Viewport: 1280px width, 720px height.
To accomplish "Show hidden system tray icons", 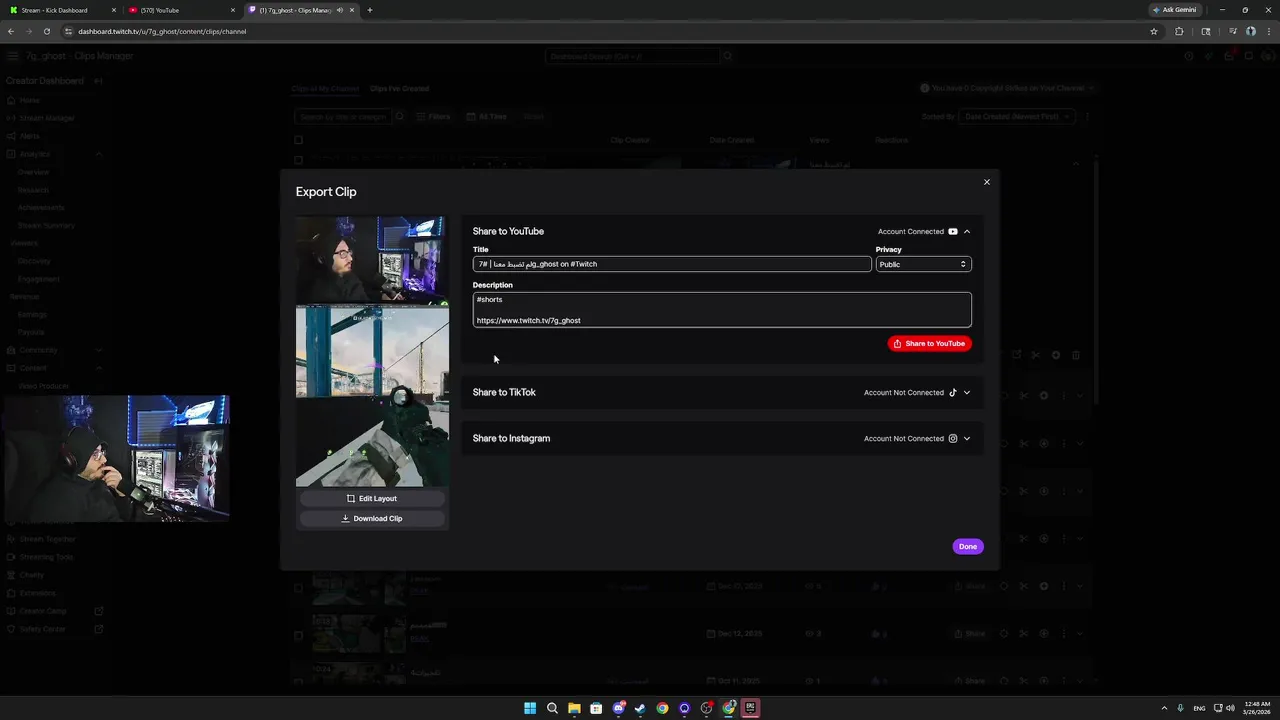I will [x=1164, y=708].
